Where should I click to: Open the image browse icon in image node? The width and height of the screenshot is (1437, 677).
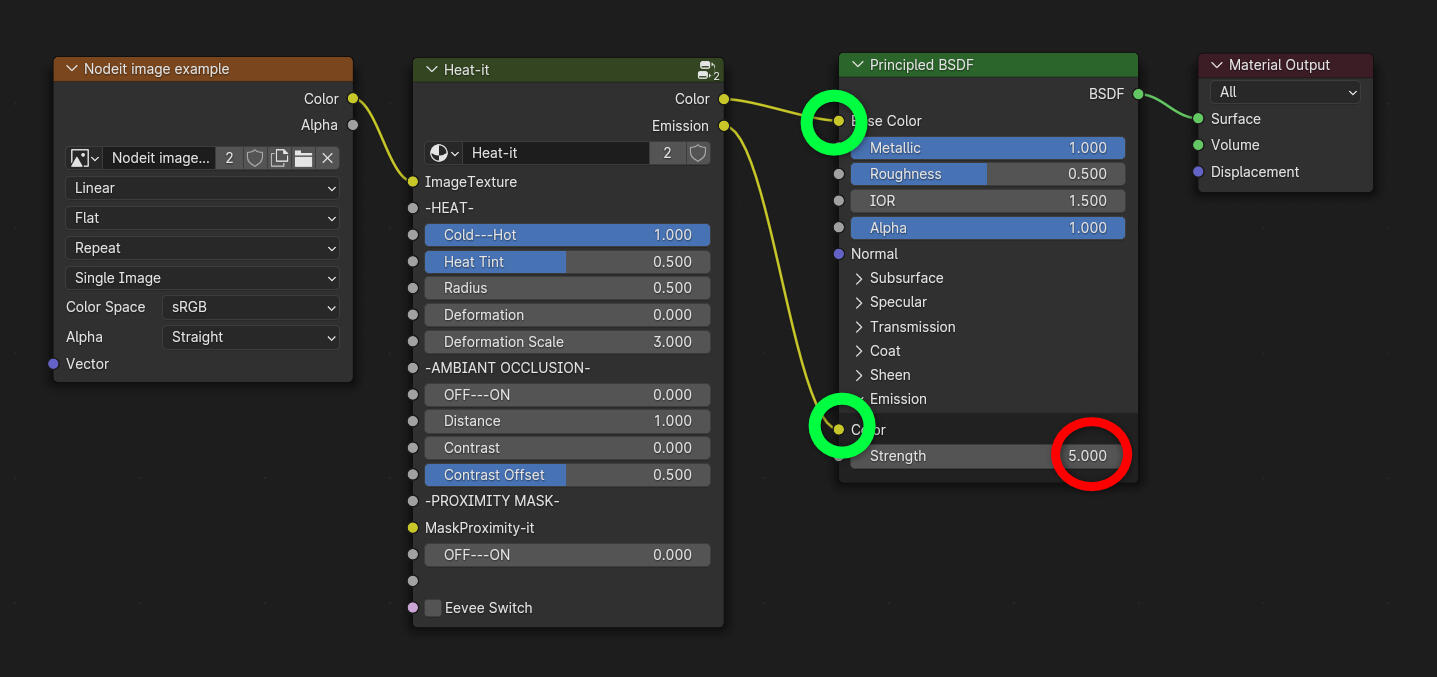click(84, 158)
